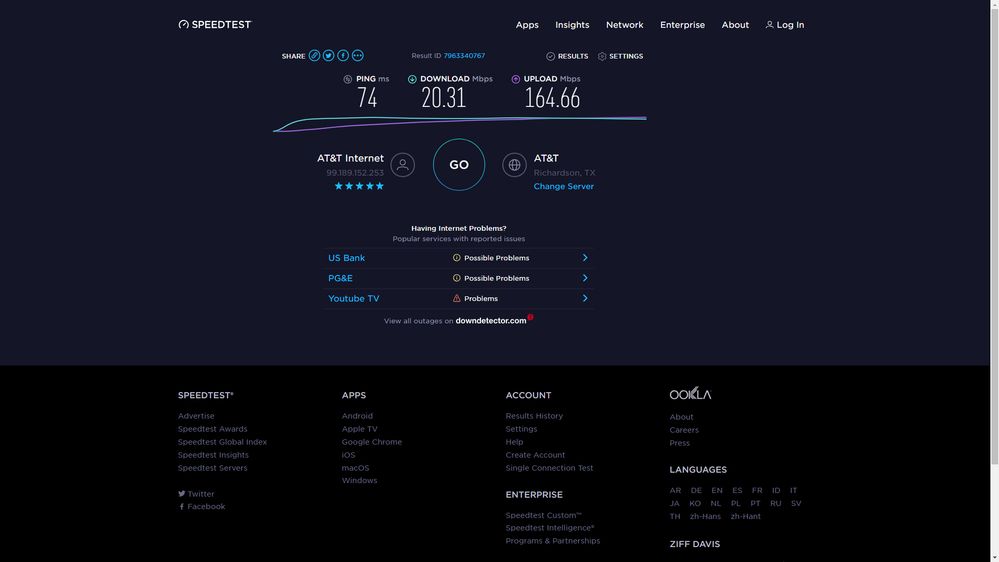
Task: Open the Apps menu item
Action: 527,25
